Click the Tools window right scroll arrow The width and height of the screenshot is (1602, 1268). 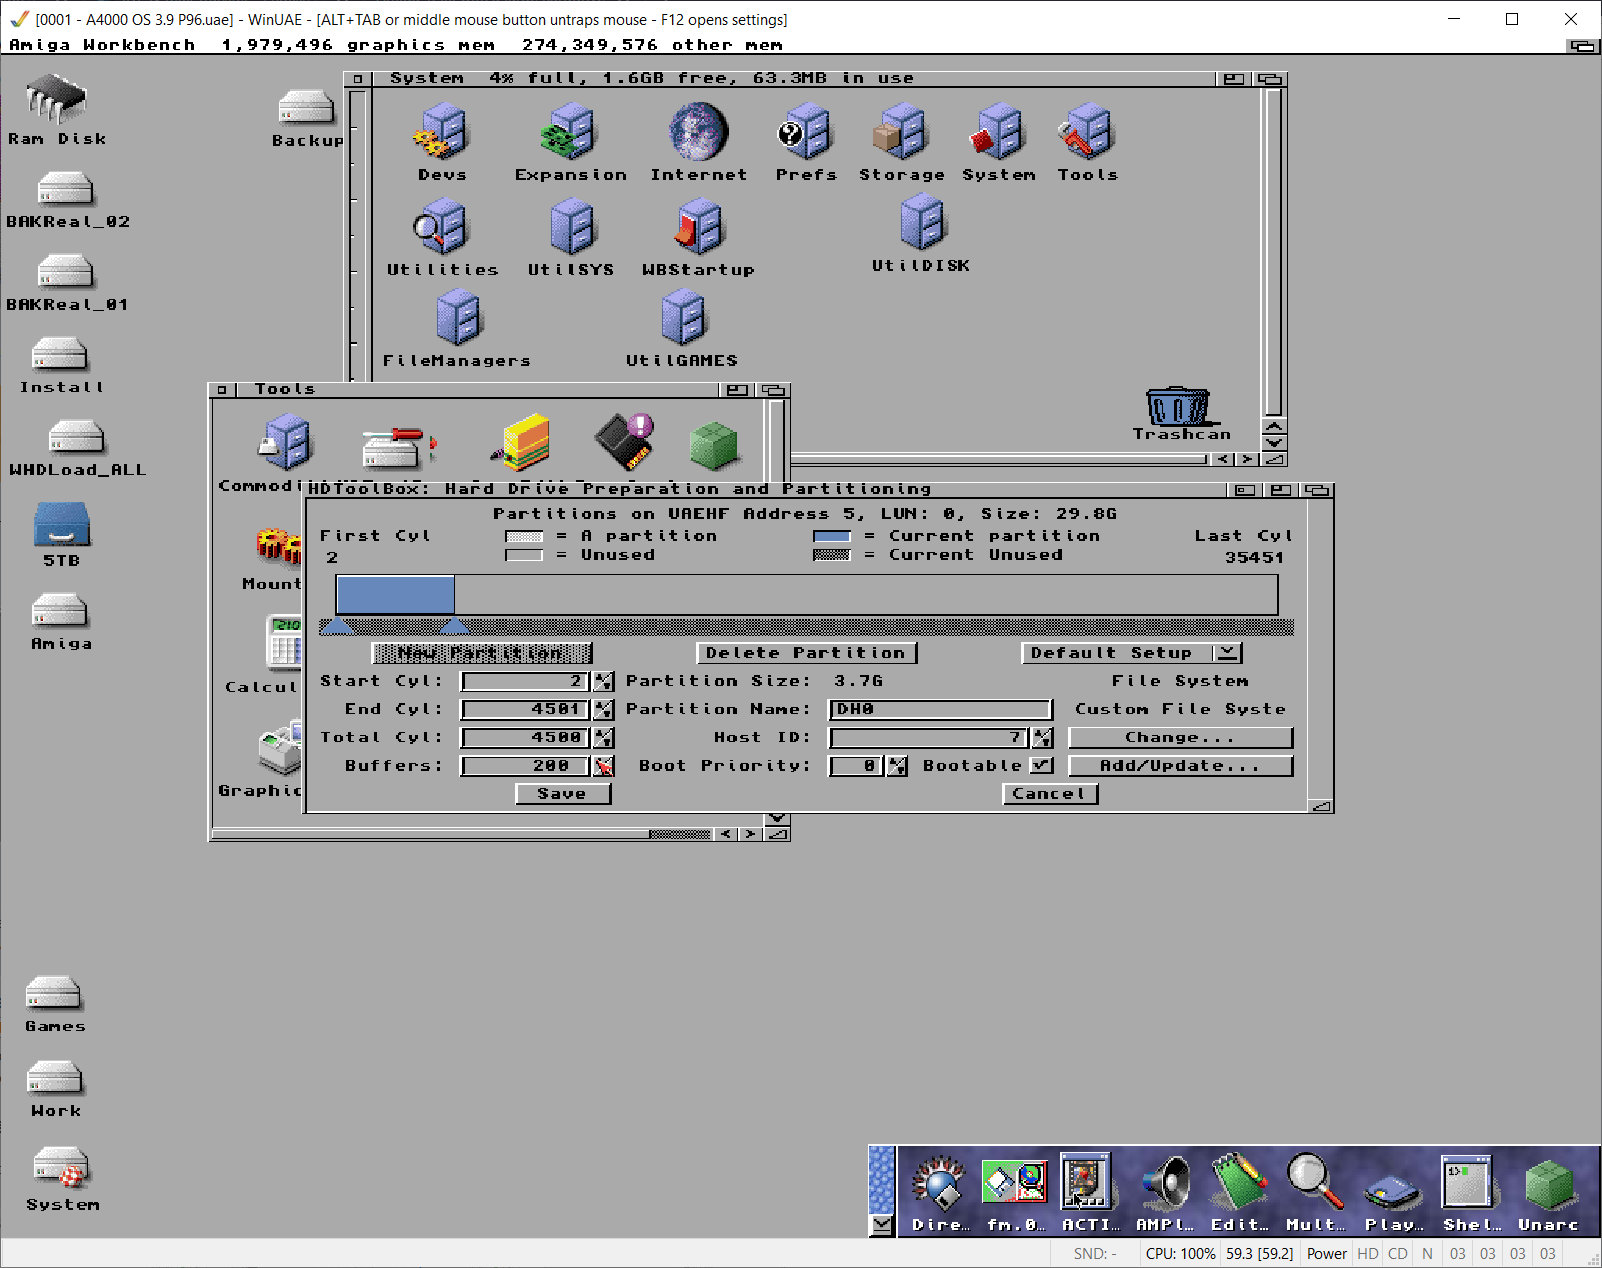point(749,834)
